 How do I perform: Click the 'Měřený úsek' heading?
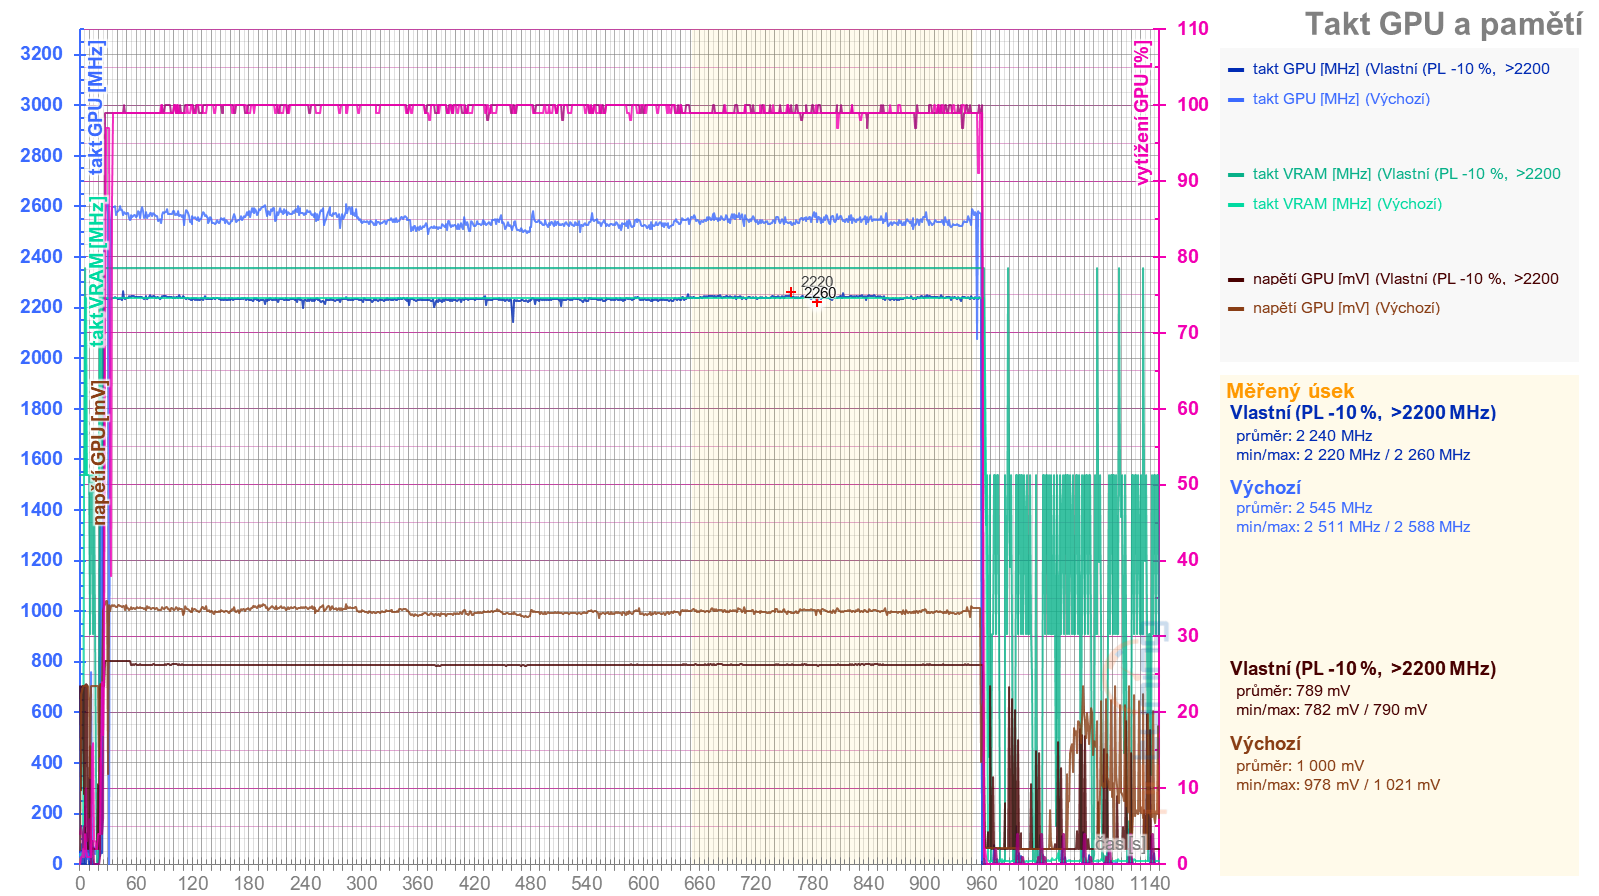click(x=1290, y=391)
